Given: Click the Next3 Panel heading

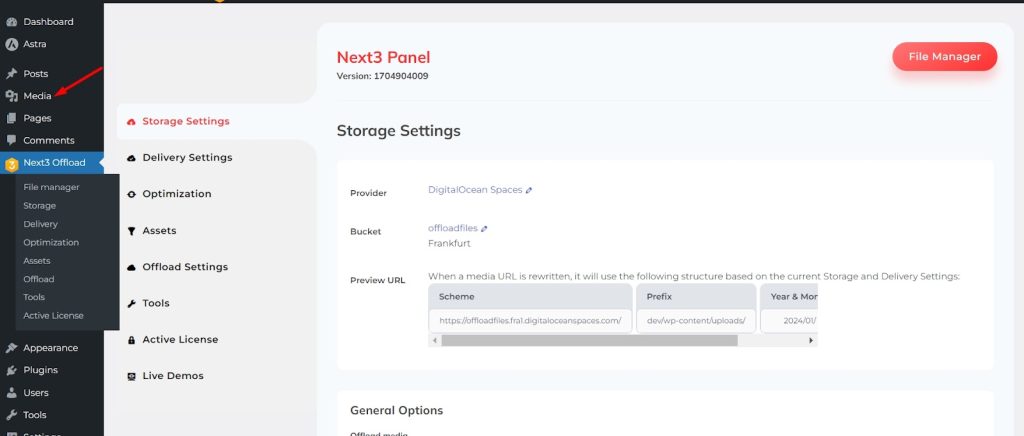Looking at the screenshot, I should tap(383, 57).
